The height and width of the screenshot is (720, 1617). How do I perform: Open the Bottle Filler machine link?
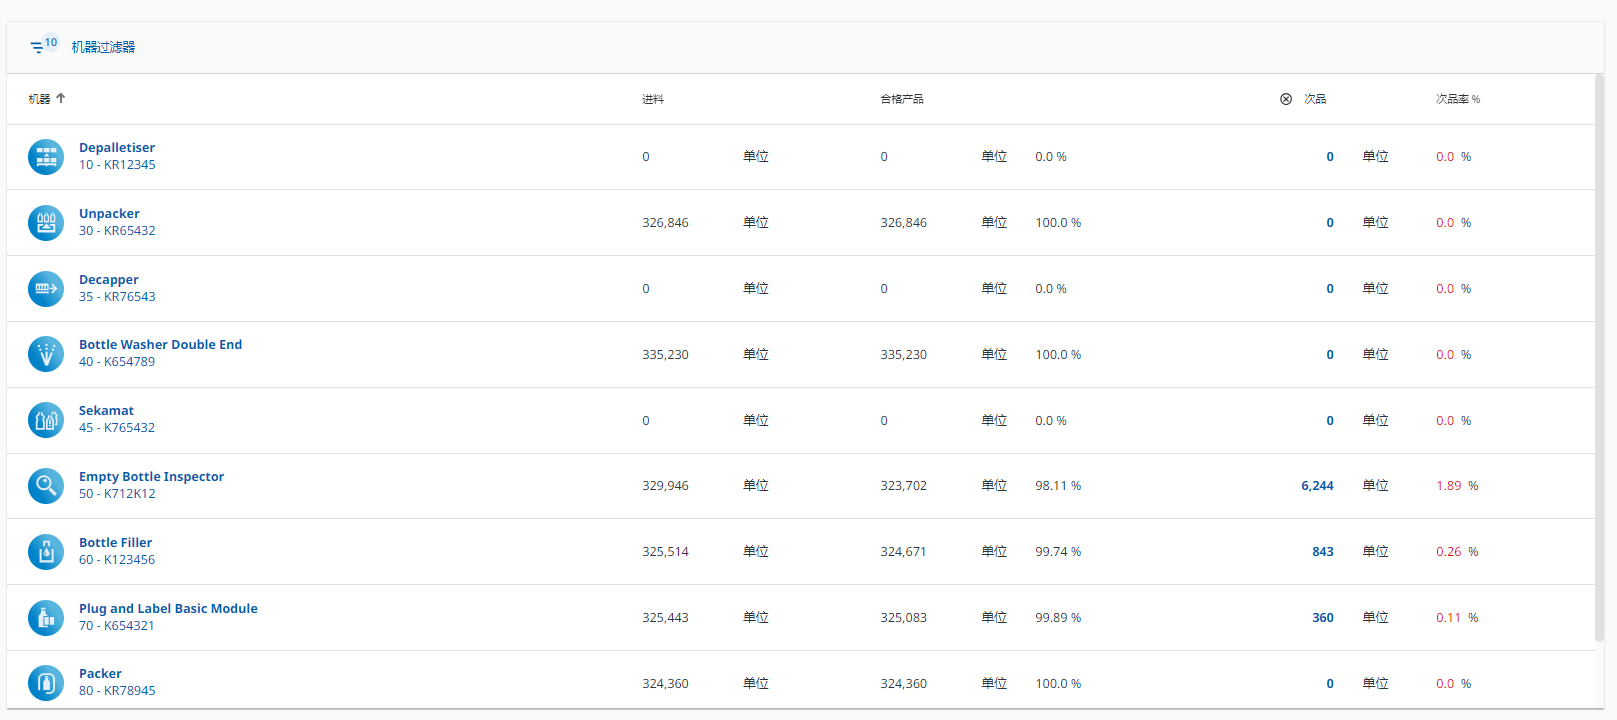click(x=115, y=543)
